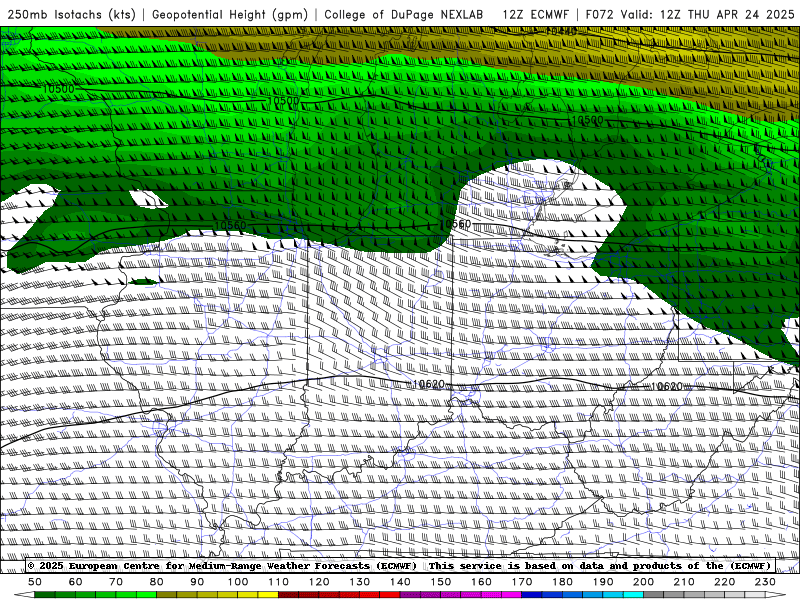Click the 'College of DuPage NEXLAB' title text
Viewport: 800px width, 600px height.
(x=404, y=15)
